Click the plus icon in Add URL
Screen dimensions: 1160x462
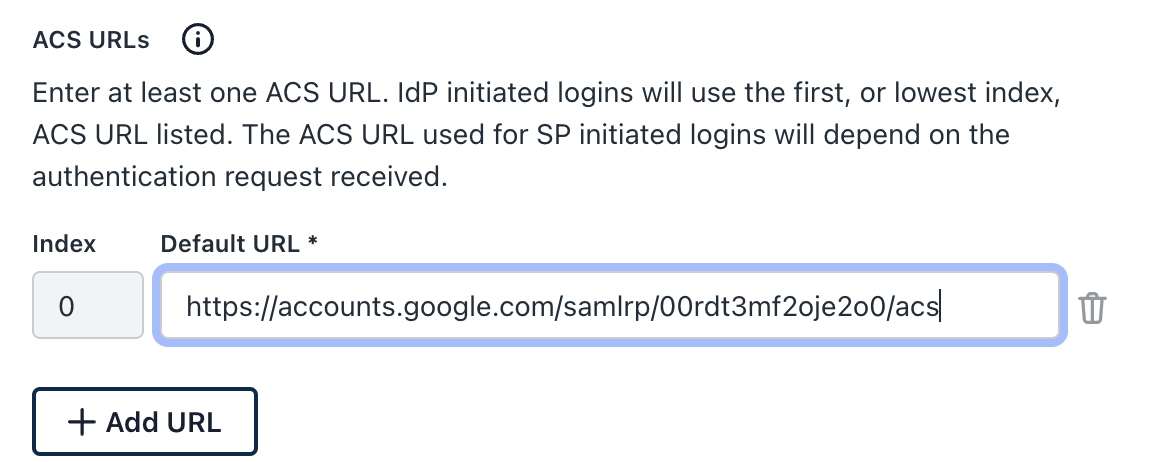tap(80, 422)
